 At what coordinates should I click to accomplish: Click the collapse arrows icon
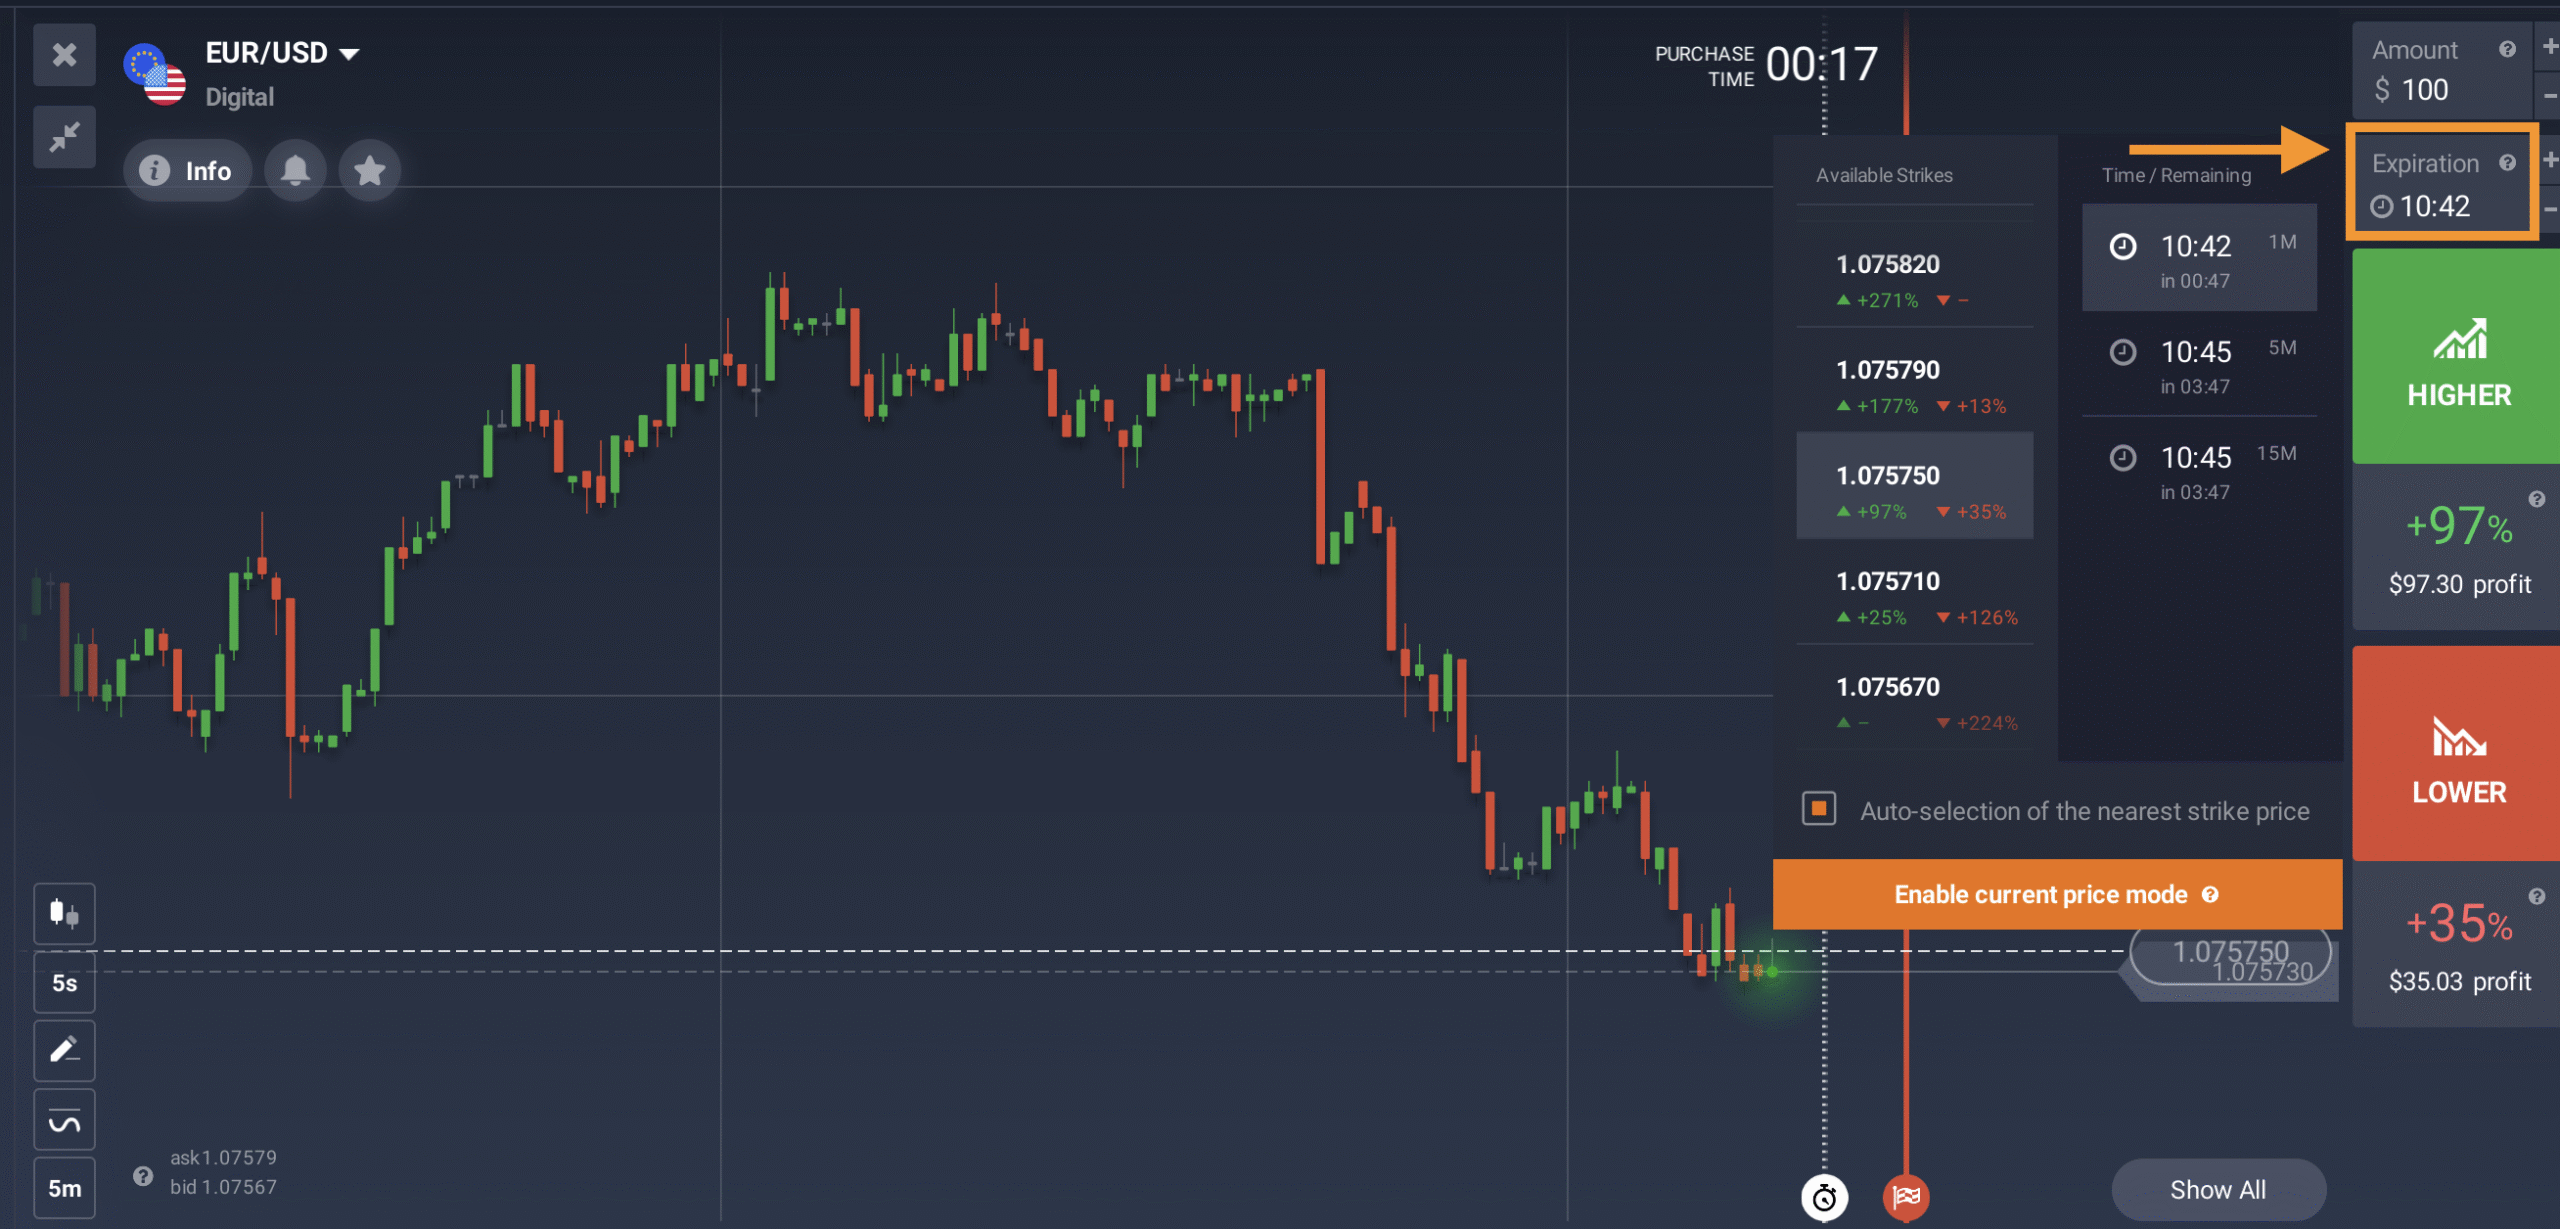[65, 137]
